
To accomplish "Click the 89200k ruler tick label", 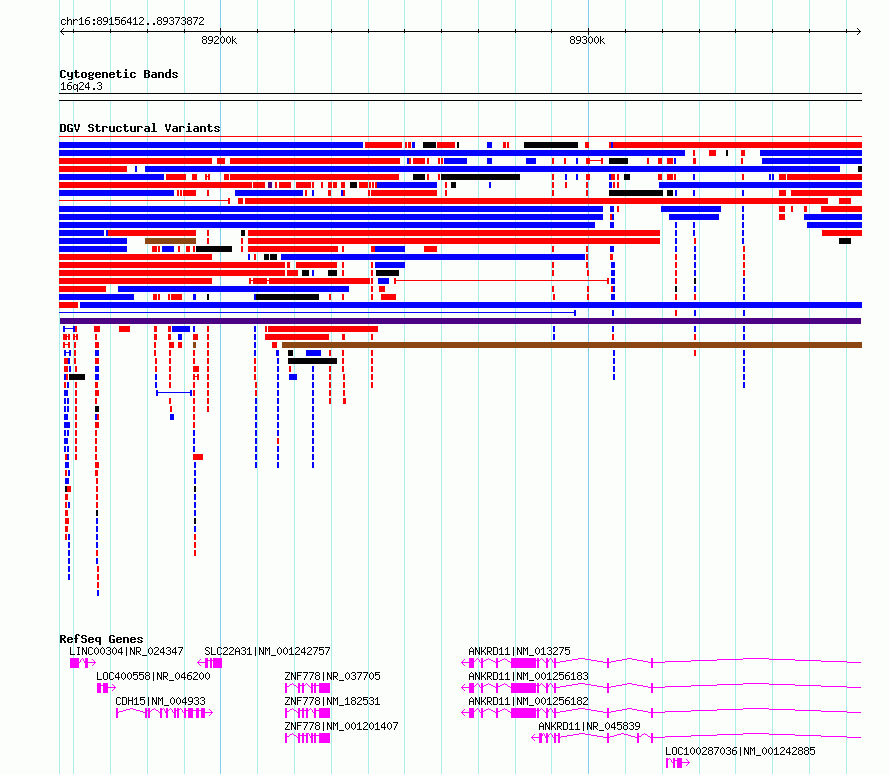I will tap(219, 40).
